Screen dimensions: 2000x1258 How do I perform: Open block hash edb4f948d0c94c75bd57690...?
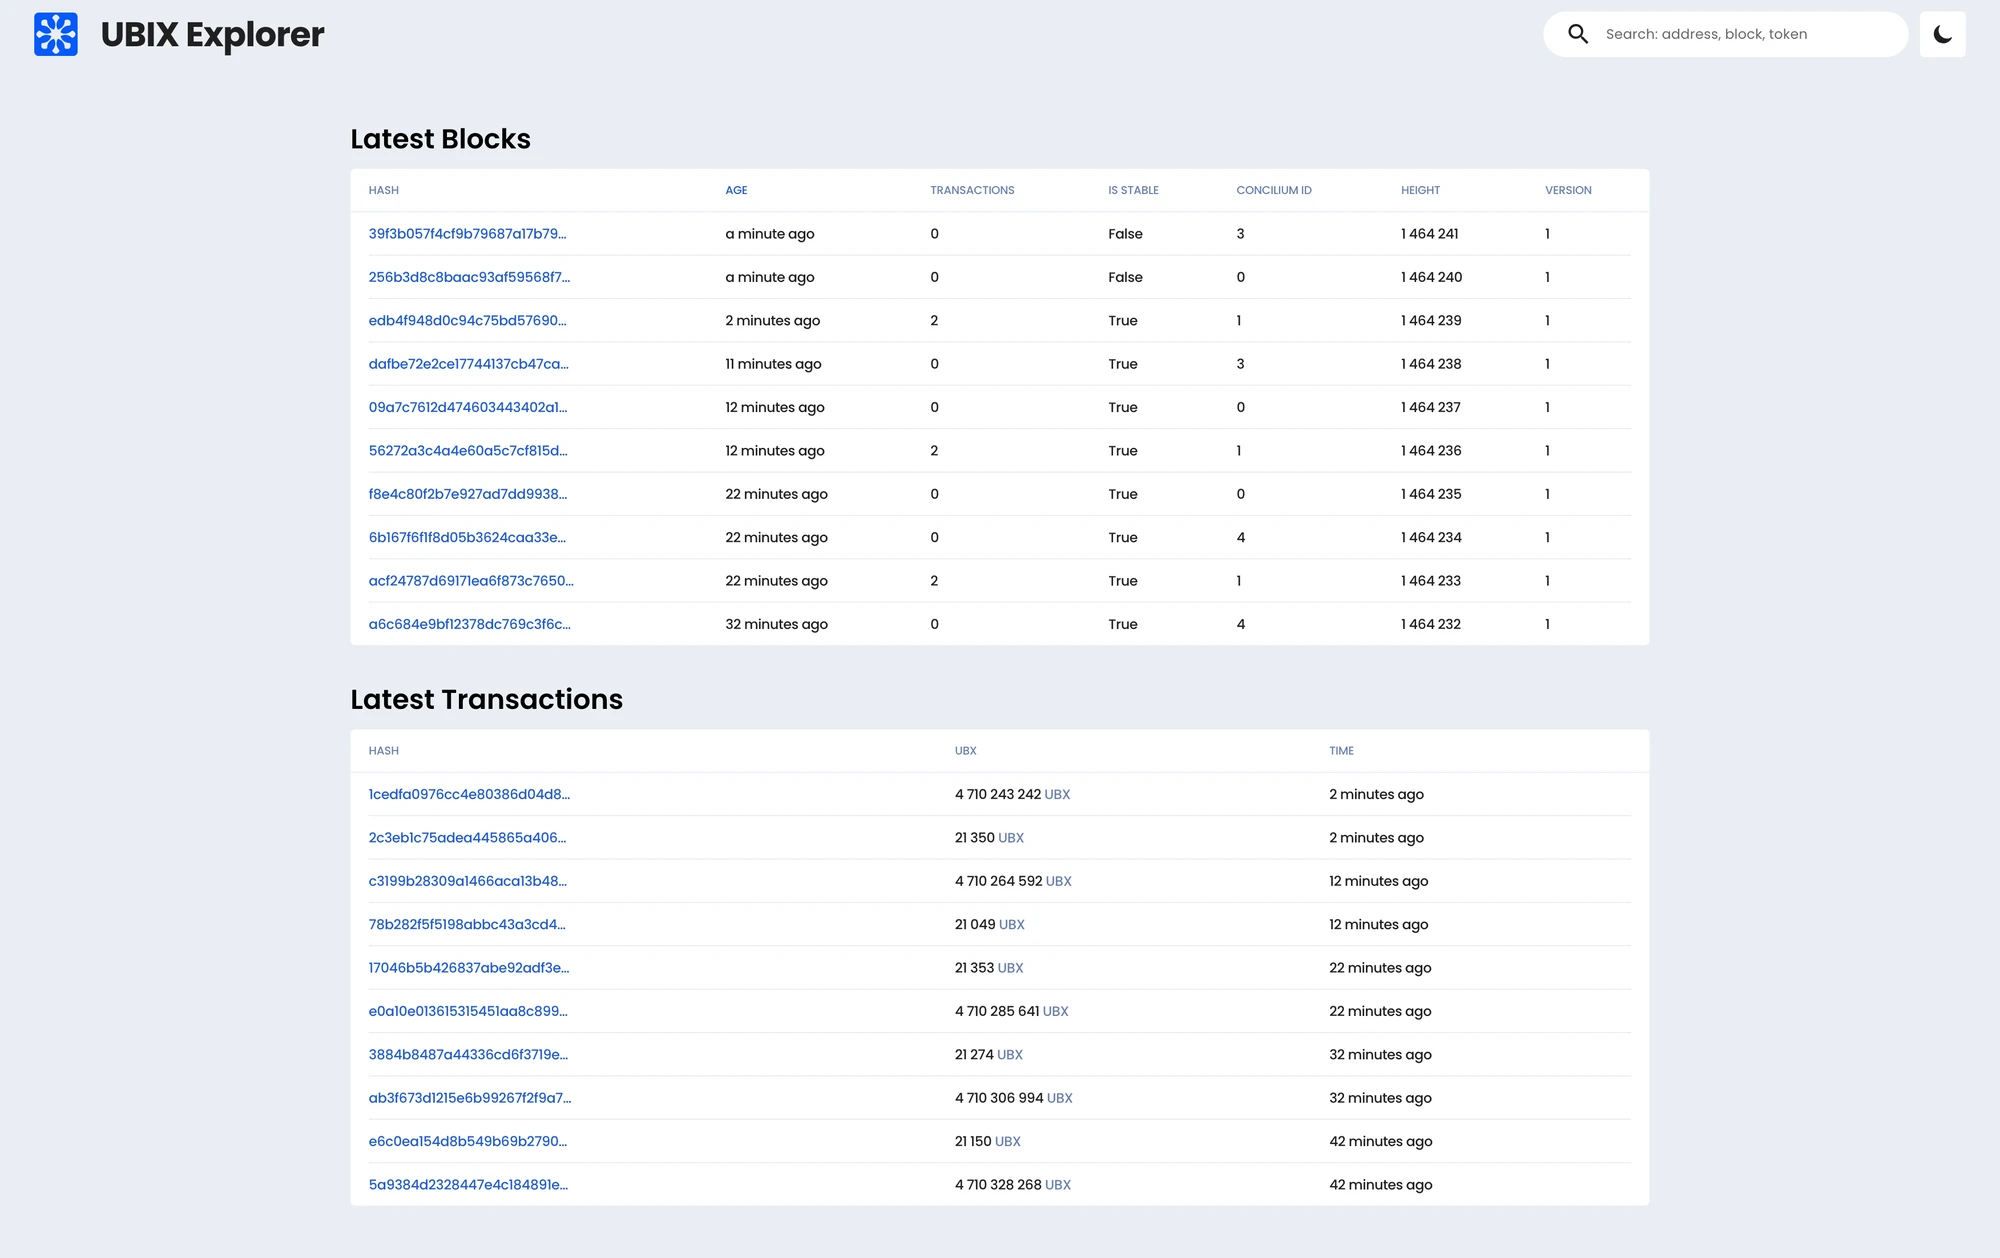tap(467, 321)
